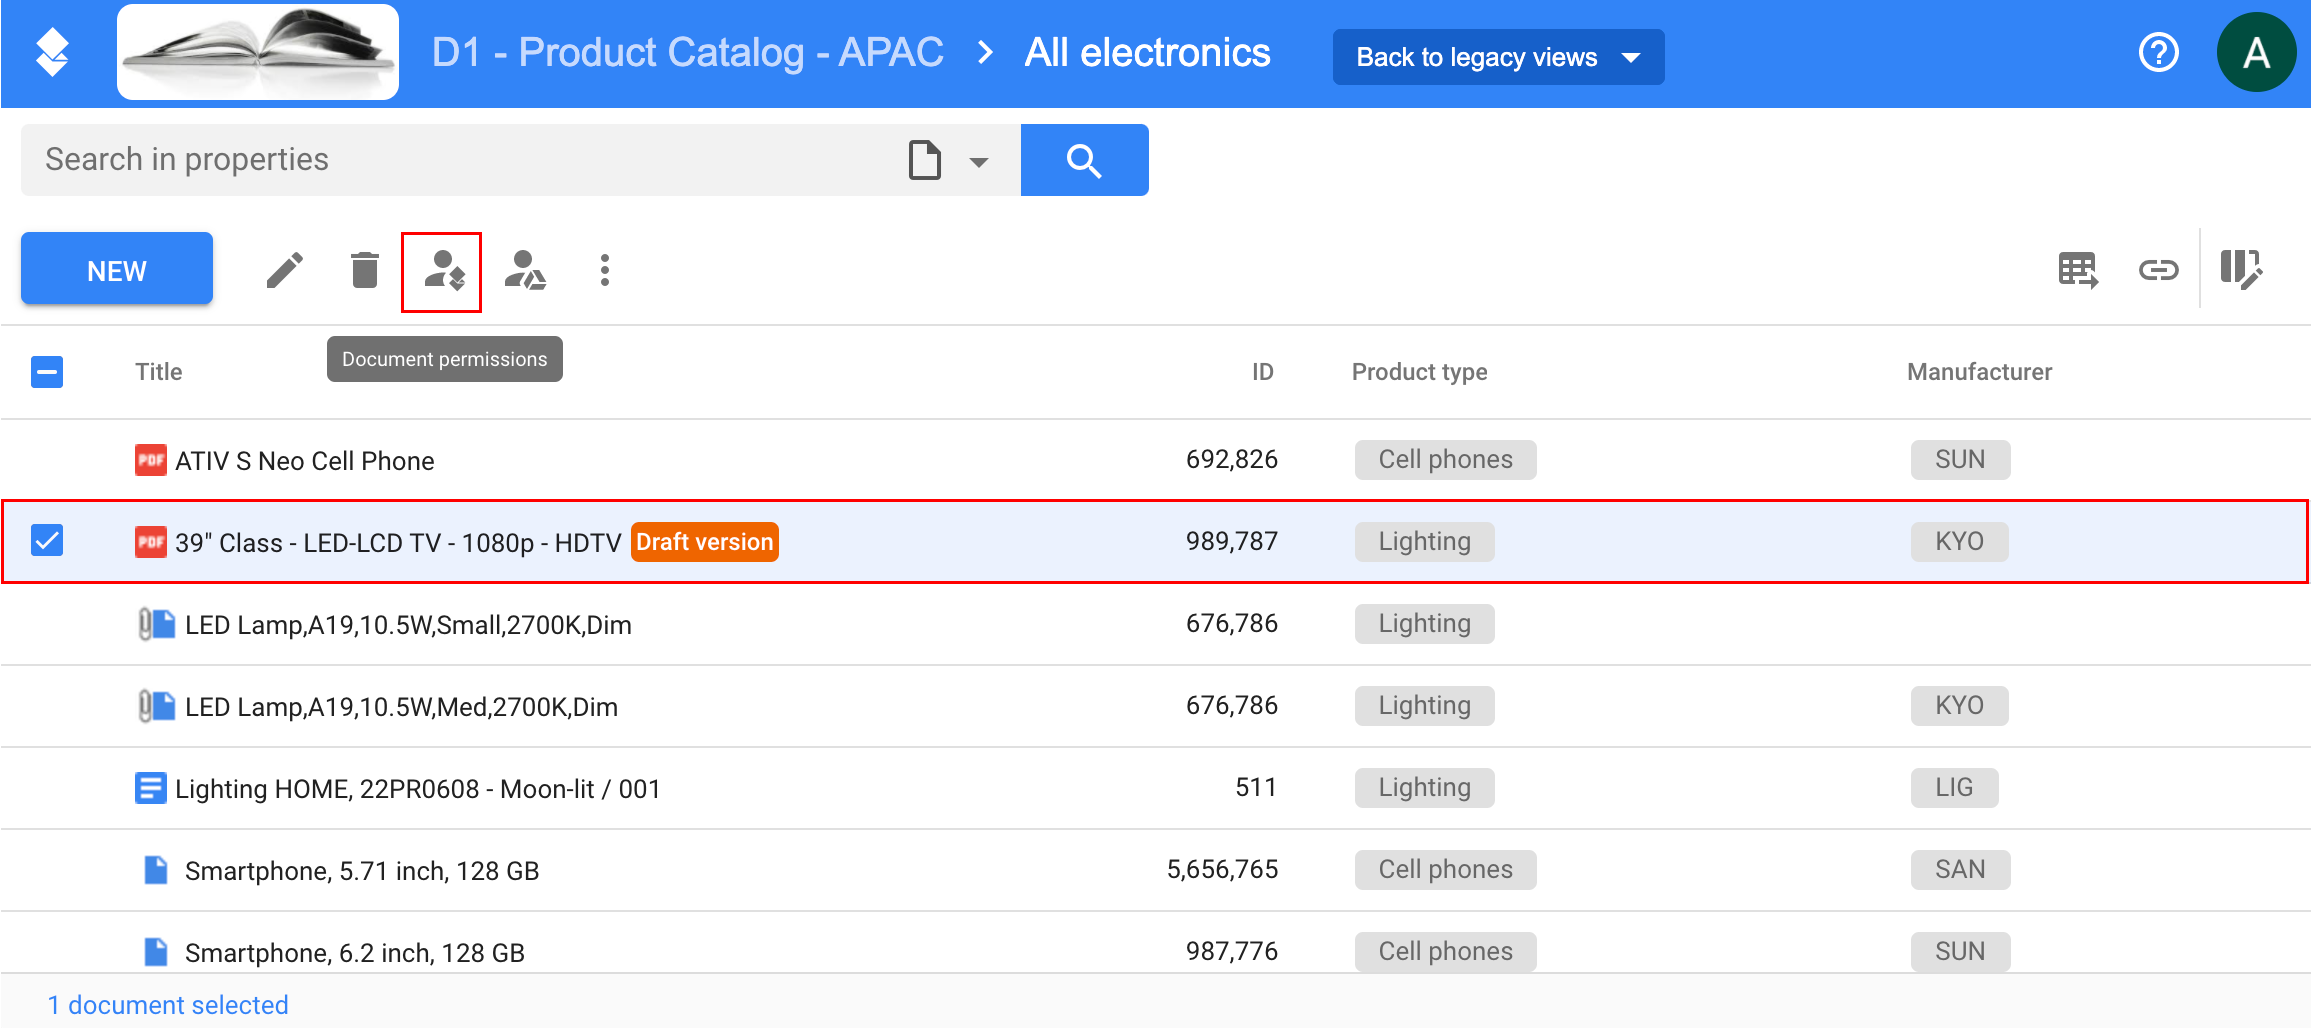Image resolution: width=2311 pixels, height=1028 pixels.
Task: Click file icon of Smartphone 5.71 inch
Action: pyautogui.click(x=156, y=870)
